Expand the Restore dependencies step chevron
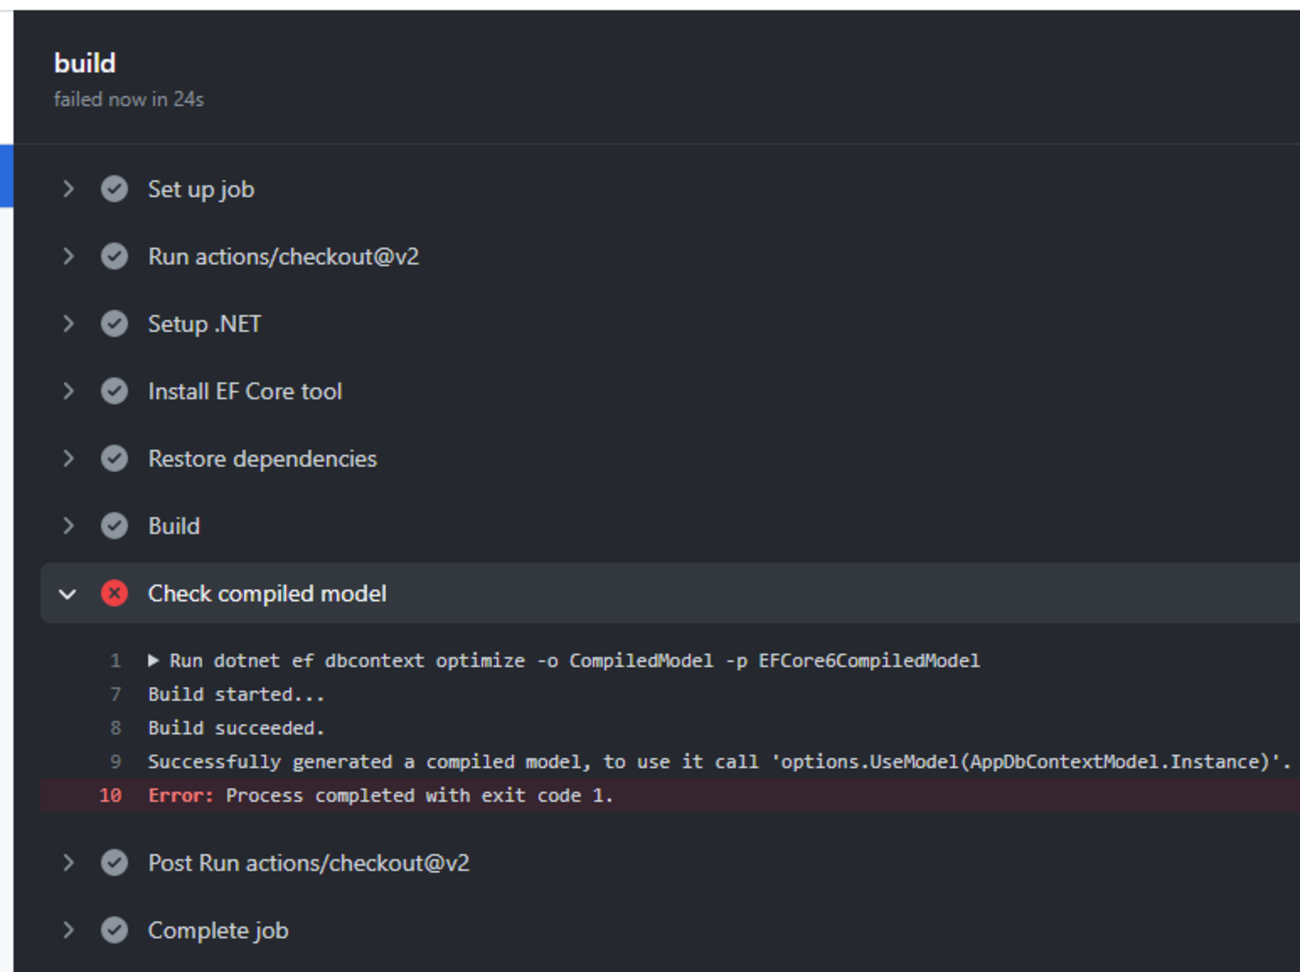Screen dimensions: 1300x972 tap(68, 459)
